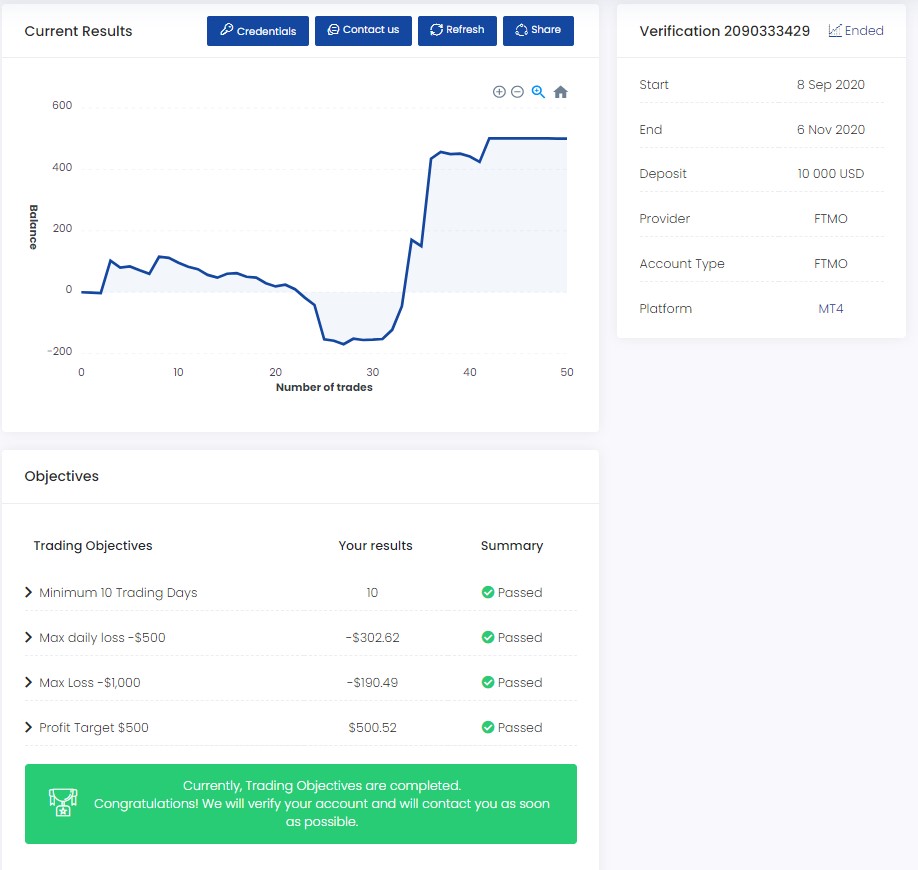
Task: Click the balance line peak on chart
Action: 491,139
